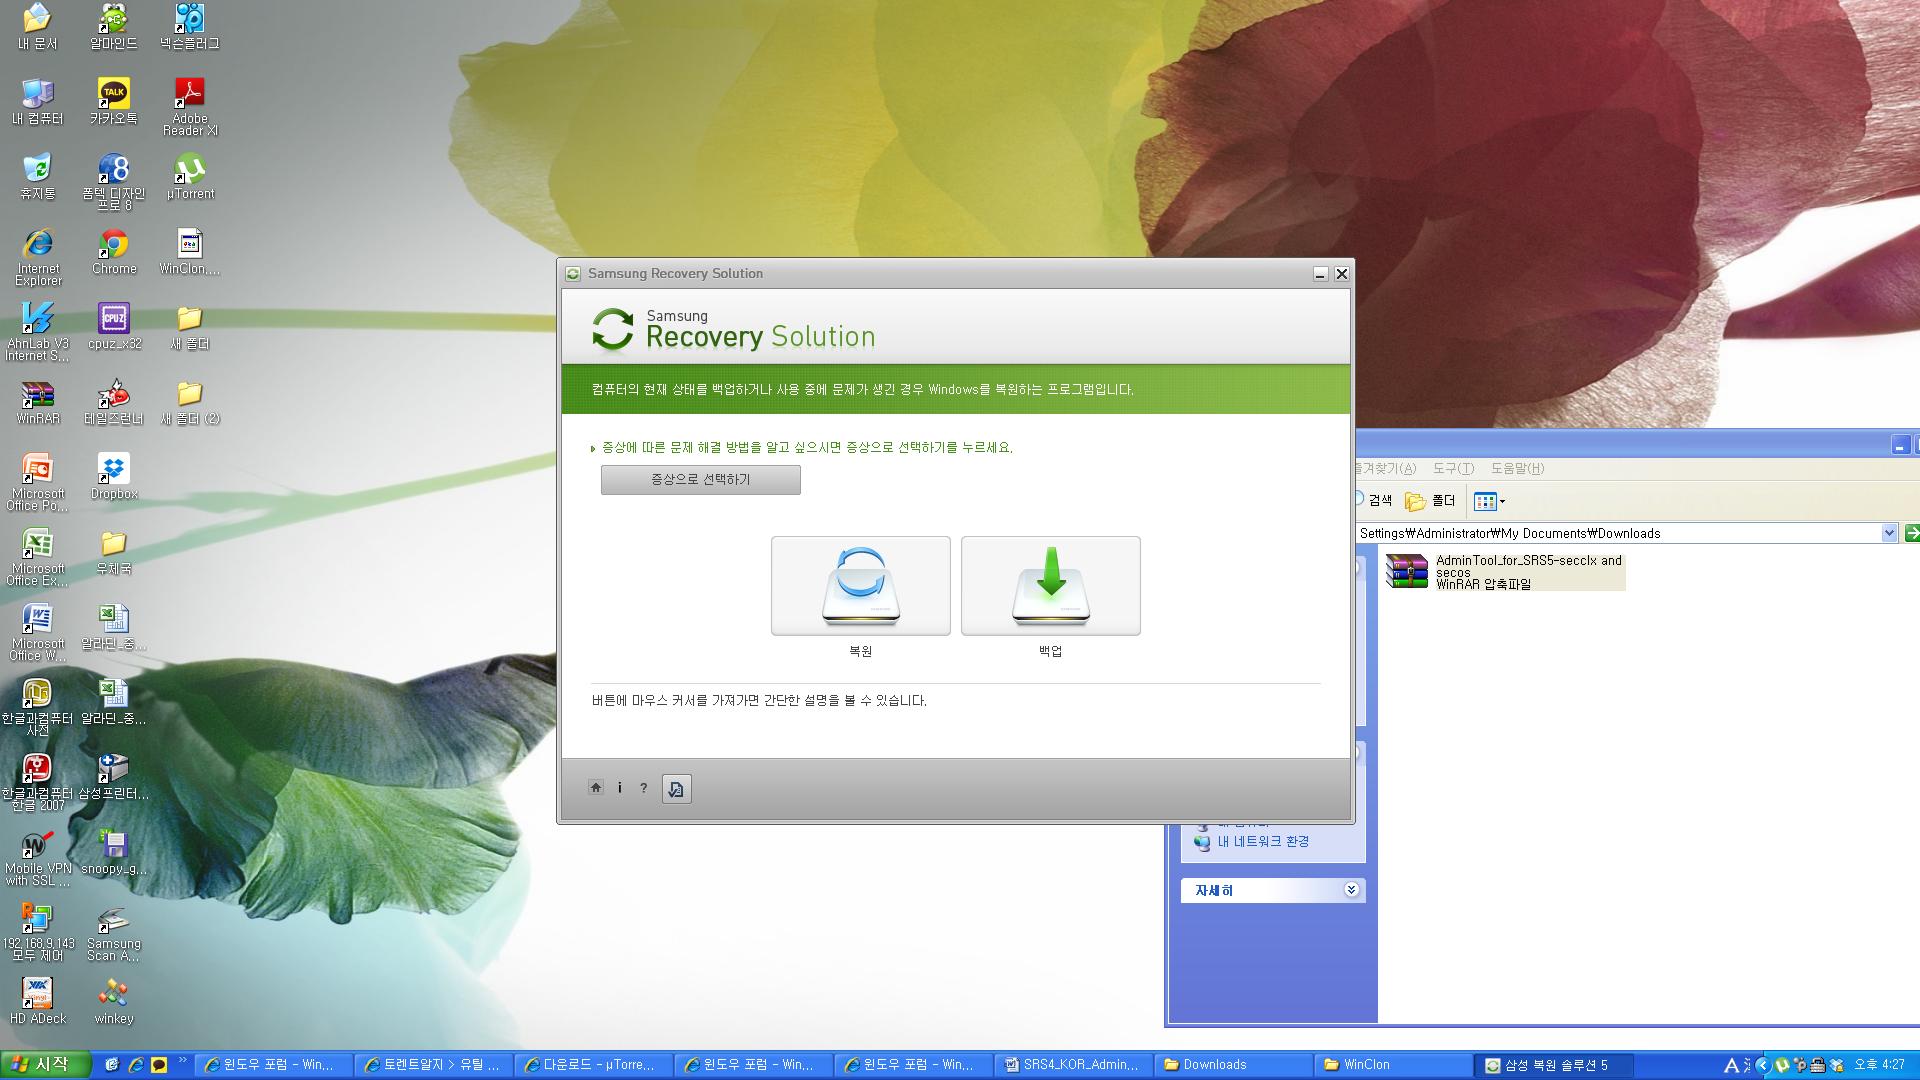Launch Dropbox desktop shortcut

[114, 477]
